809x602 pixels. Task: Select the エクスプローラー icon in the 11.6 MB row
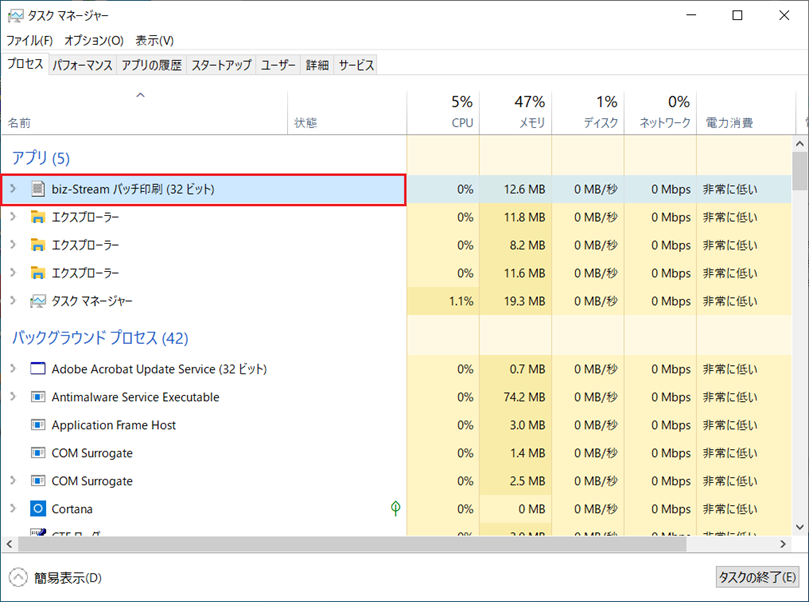point(38,273)
